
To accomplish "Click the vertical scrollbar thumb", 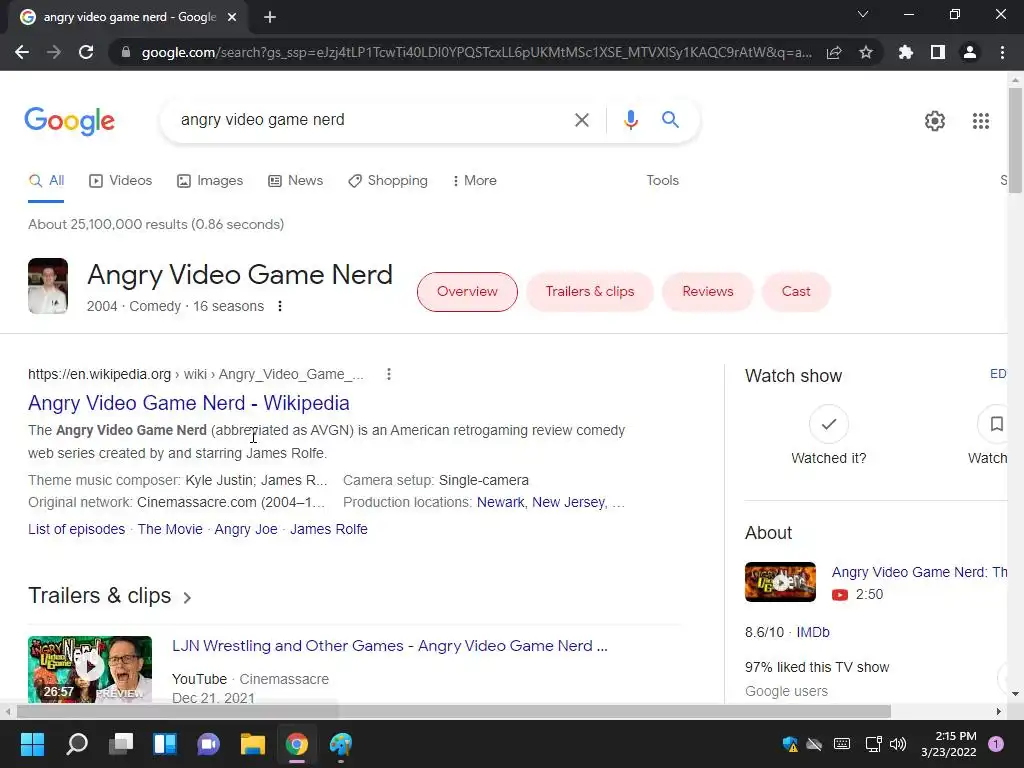I will pyautogui.click(x=1015, y=140).
